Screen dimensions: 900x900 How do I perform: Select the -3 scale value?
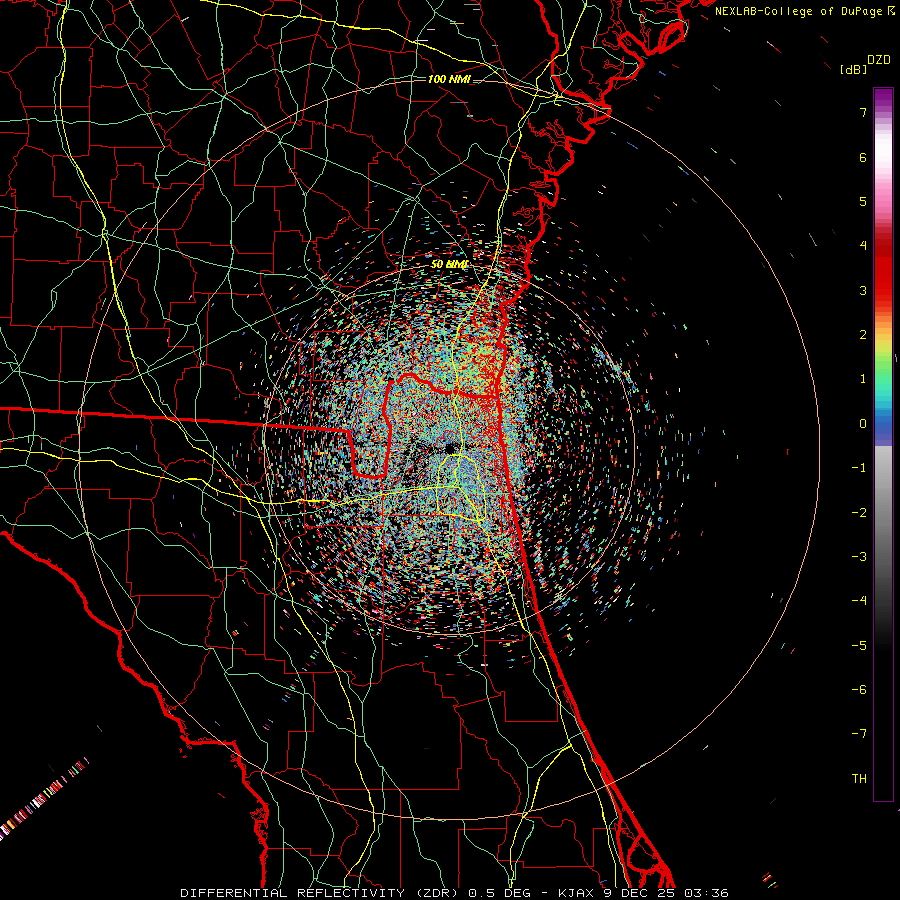(859, 557)
